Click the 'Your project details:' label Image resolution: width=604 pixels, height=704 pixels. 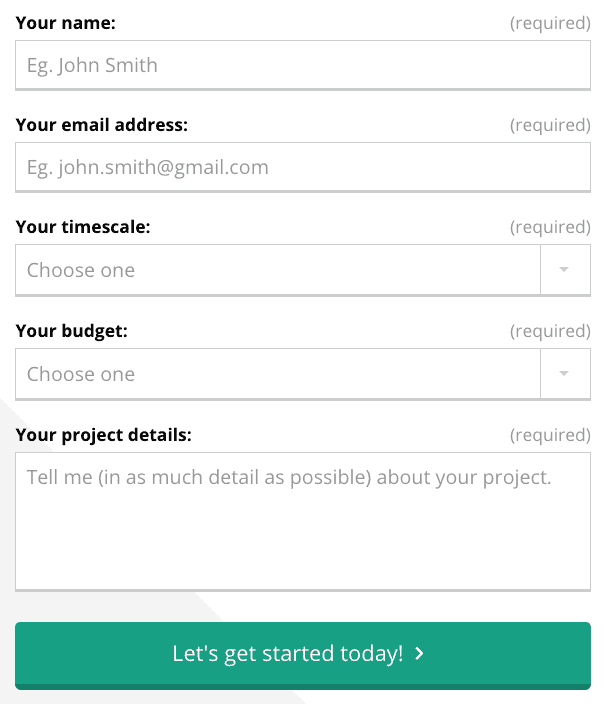point(103,435)
